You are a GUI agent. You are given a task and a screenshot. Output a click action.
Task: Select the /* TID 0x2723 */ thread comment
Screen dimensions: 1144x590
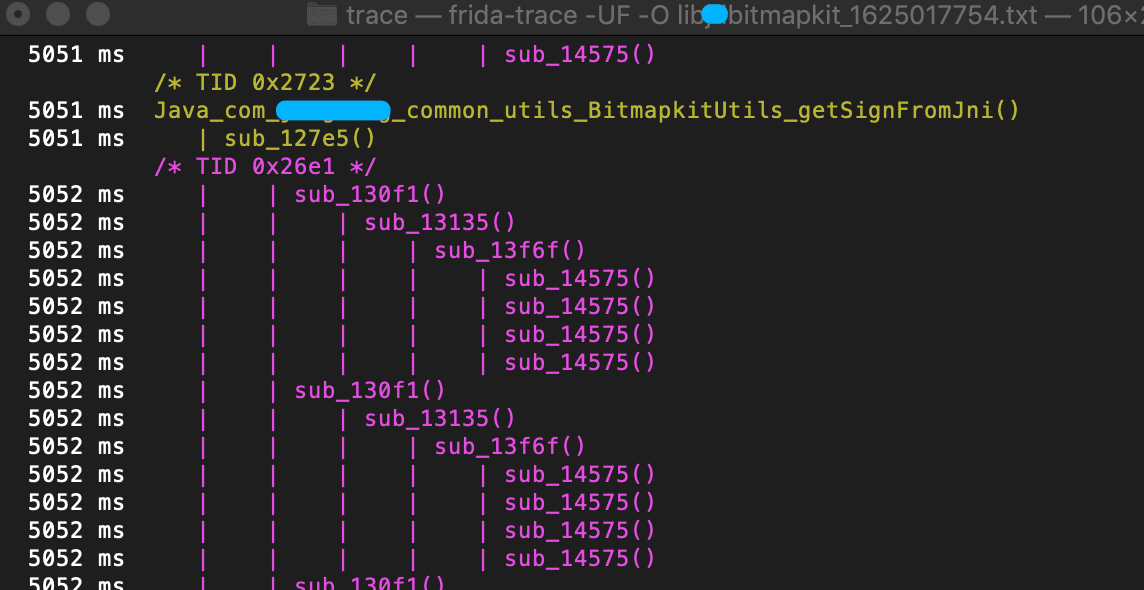click(265, 82)
